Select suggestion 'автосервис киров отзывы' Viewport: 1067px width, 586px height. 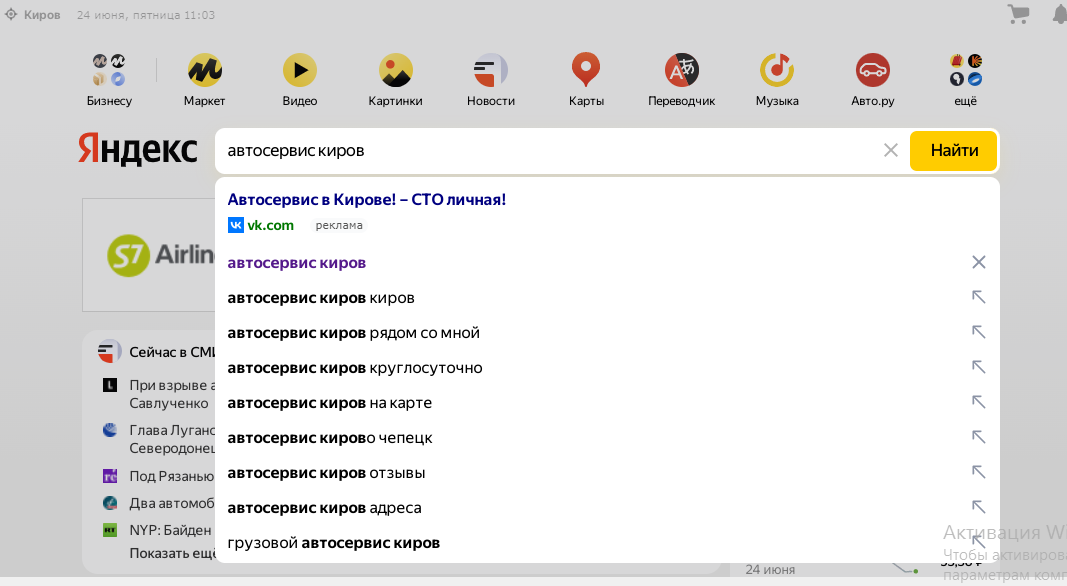tap(326, 473)
